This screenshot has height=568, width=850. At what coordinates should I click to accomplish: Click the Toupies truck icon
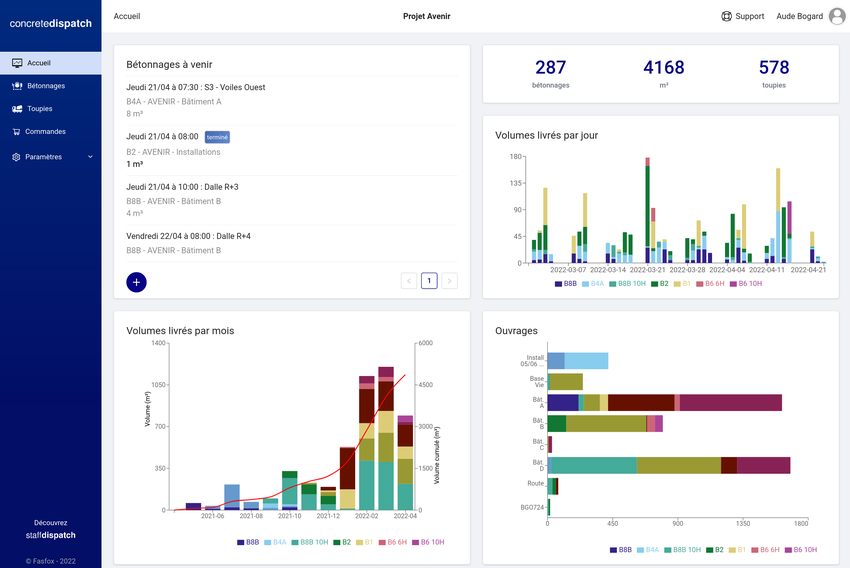pos(17,109)
